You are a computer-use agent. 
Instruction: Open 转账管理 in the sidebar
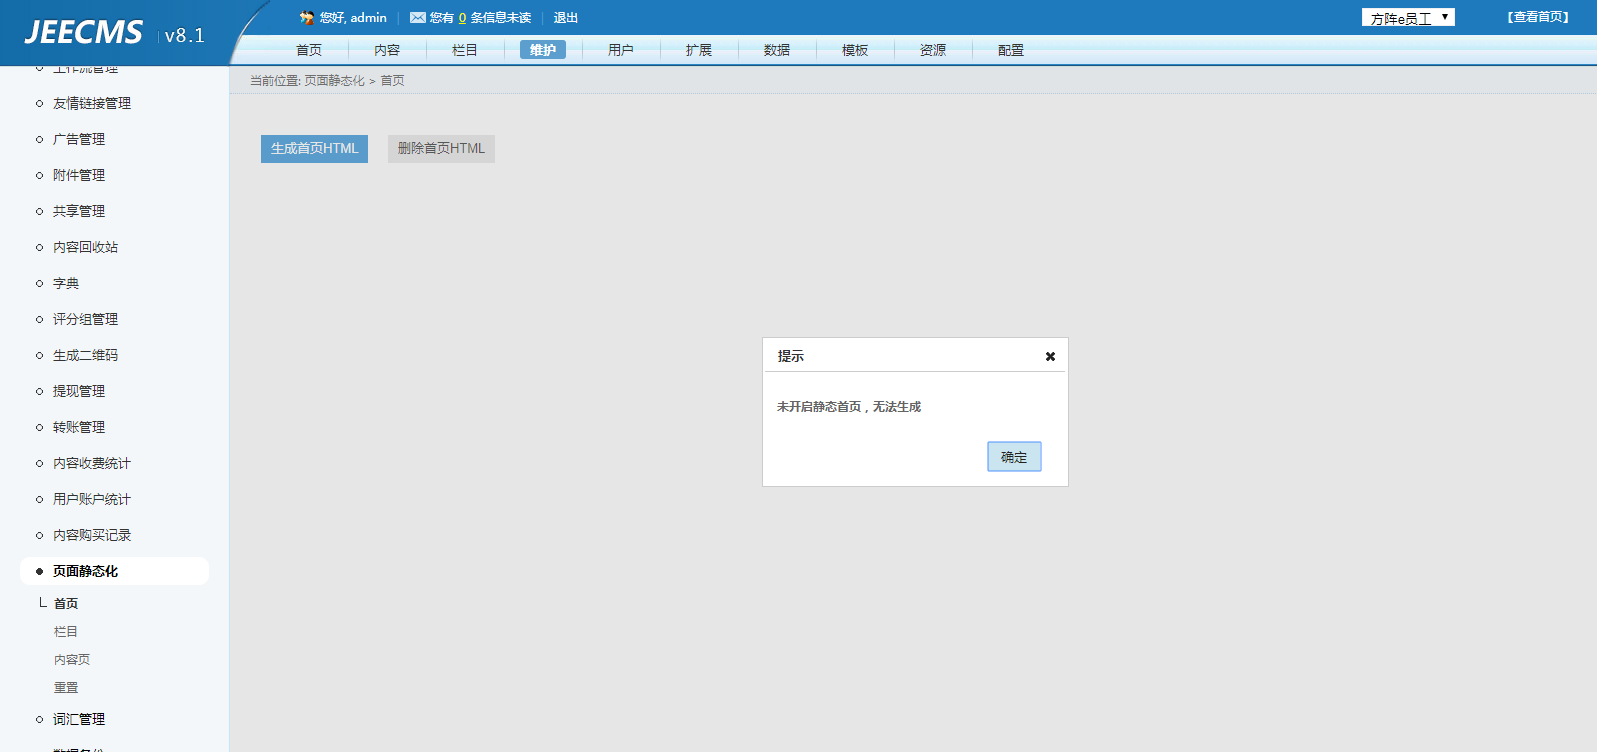[79, 427]
